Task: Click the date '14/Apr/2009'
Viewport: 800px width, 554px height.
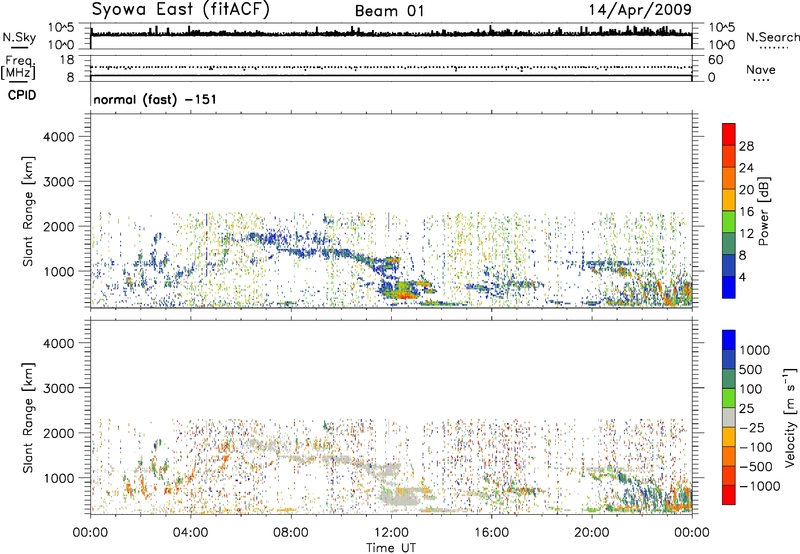Action: (640, 10)
